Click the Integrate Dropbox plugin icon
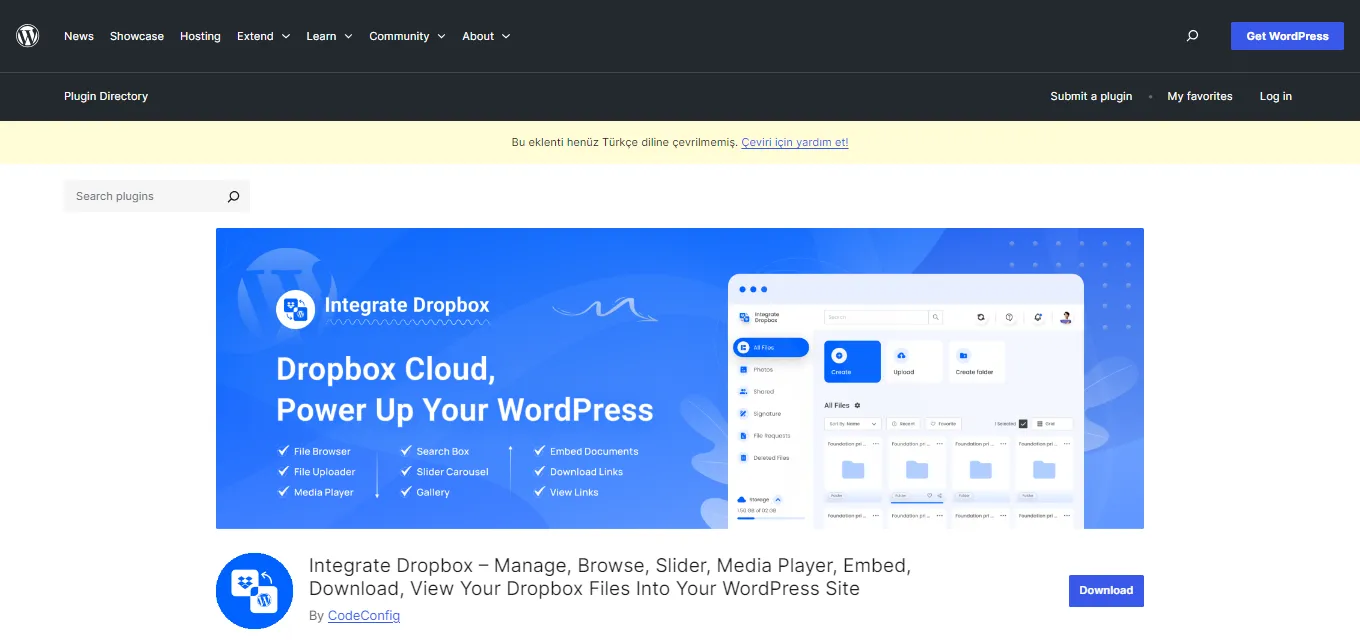This screenshot has width=1360, height=641. point(254,590)
